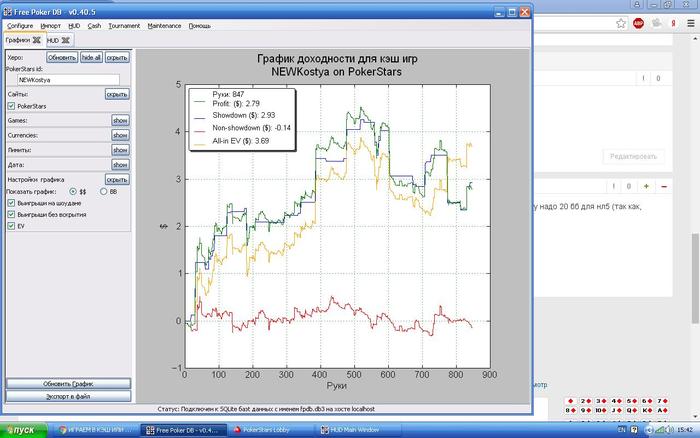The image size is (700, 438).
Task: Click the All-in EV legend entry
Action: (241, 141)
